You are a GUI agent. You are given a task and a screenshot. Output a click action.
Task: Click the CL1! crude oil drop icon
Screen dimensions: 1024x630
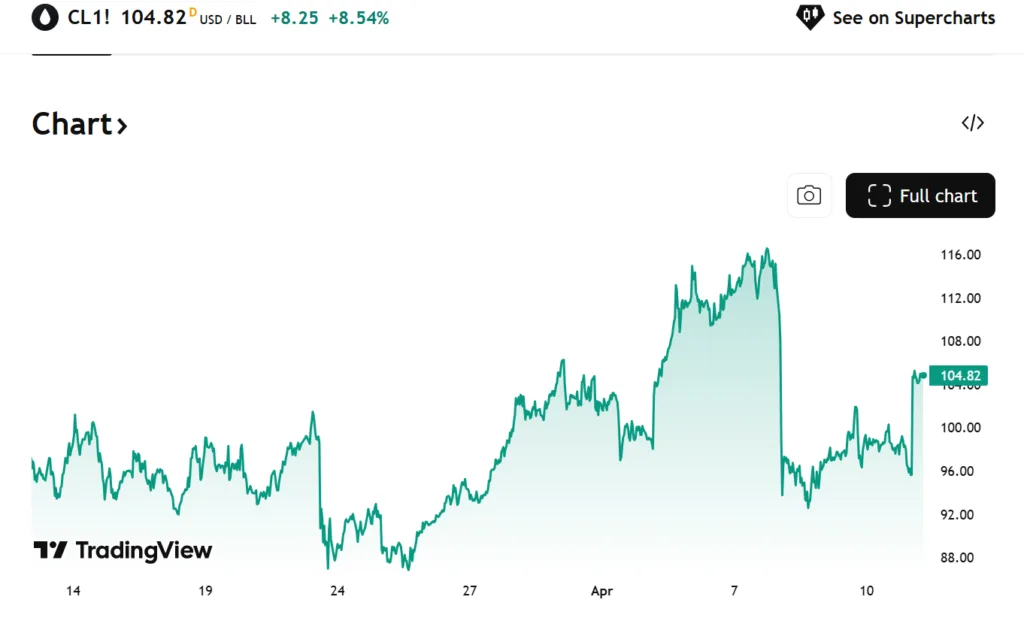point(44,18)
